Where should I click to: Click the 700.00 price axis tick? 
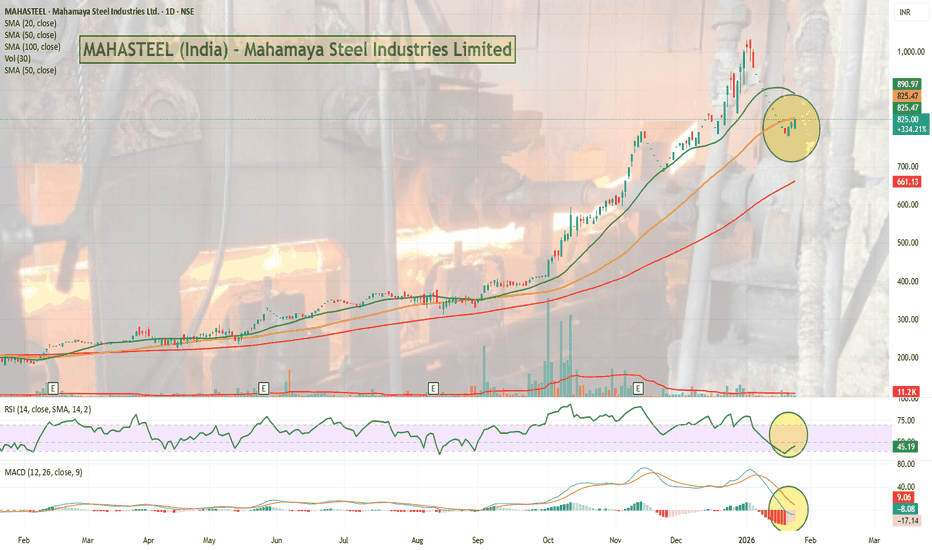click(907, 166)
